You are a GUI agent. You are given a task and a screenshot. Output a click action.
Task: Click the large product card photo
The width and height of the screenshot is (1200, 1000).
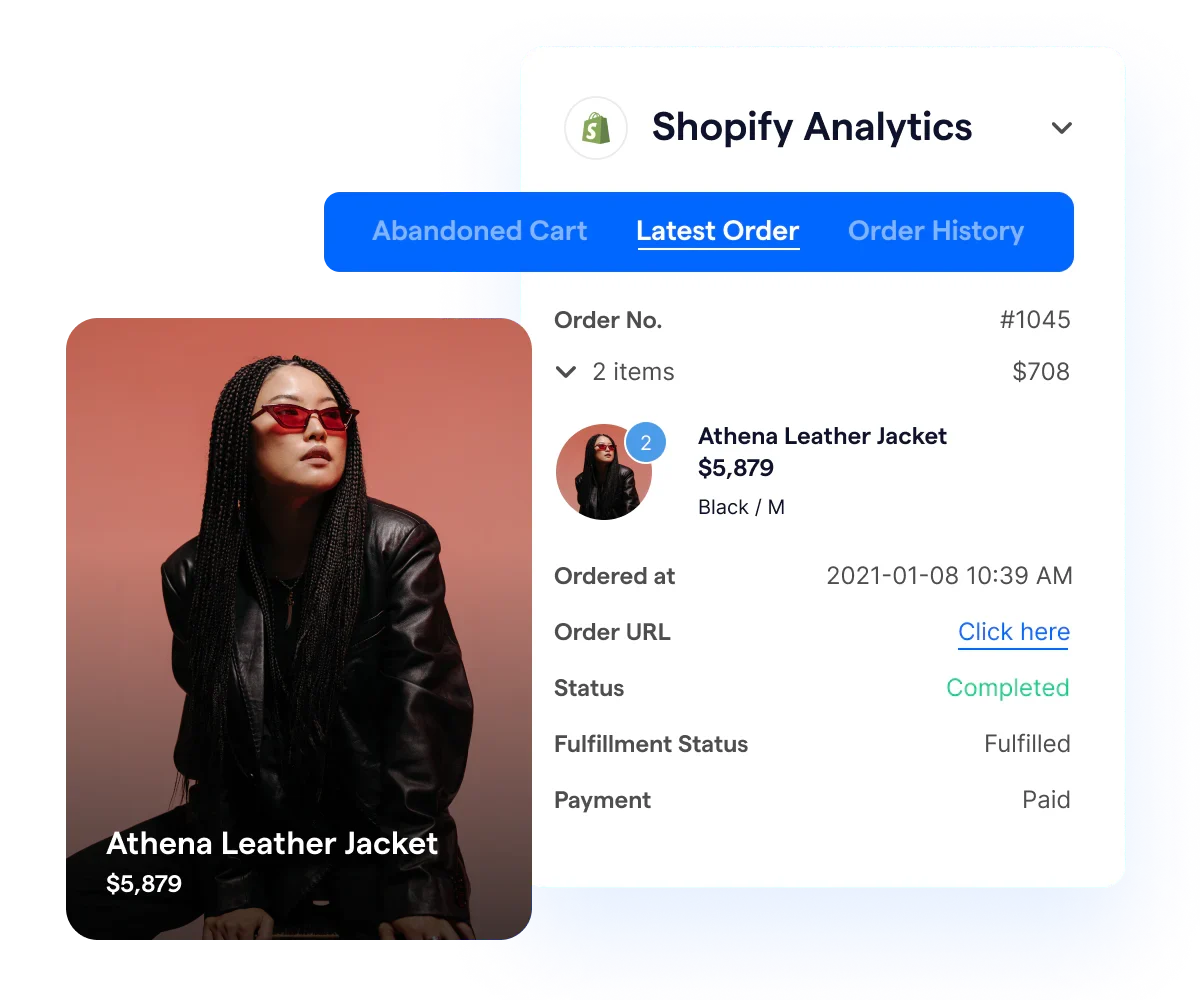(x=299, y=629)
